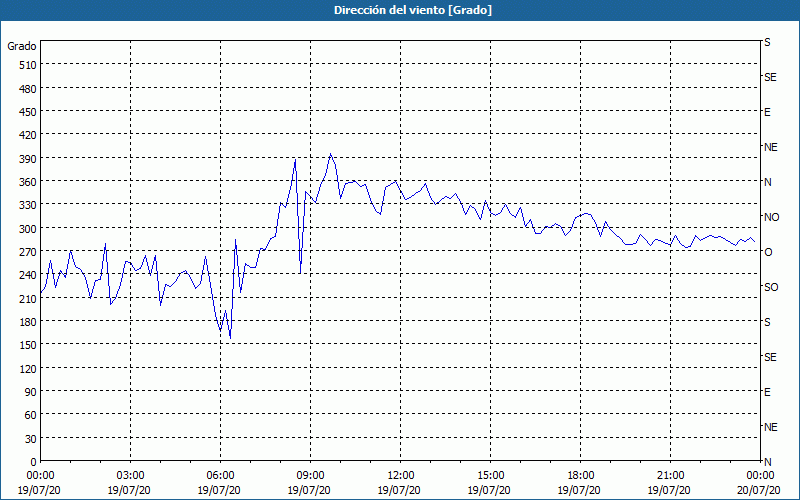Select the 30 degree axis label

[x=30, y=439]
